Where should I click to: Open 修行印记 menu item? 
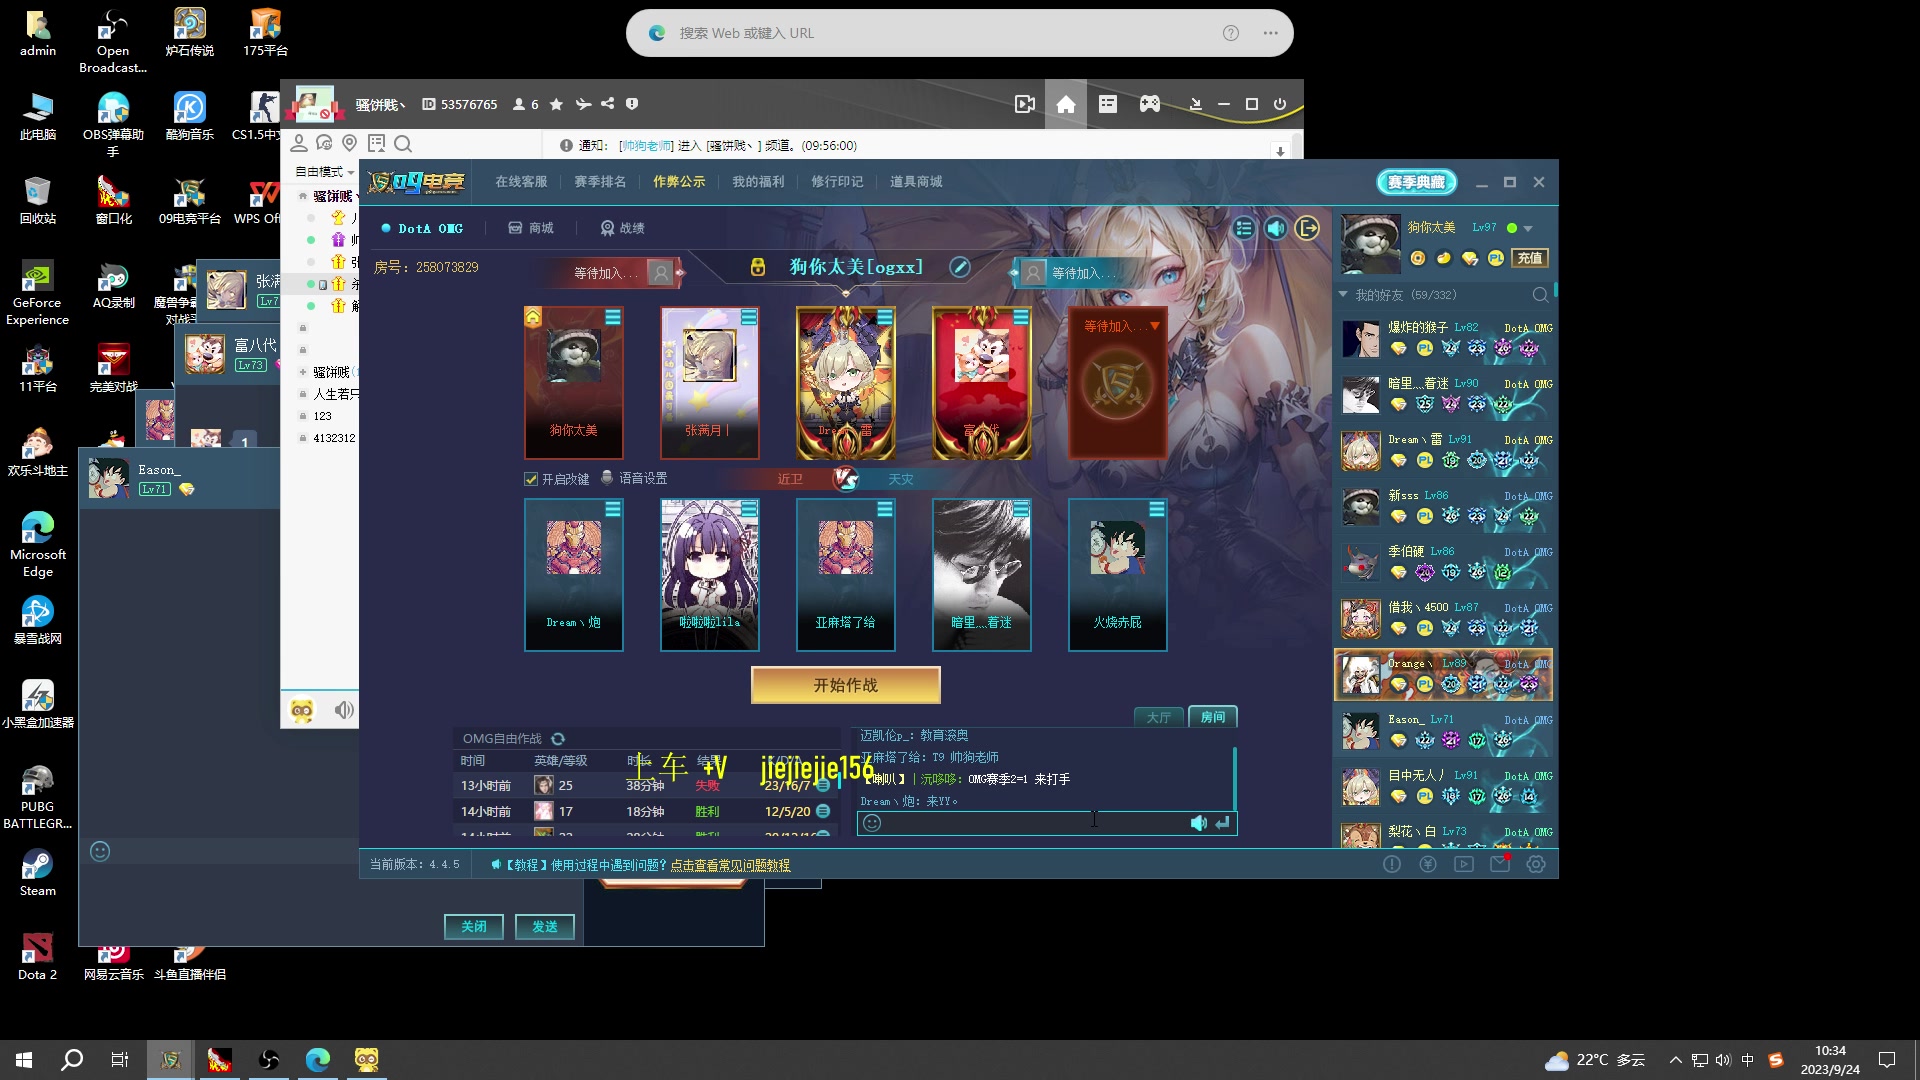(x=837, y=182)
